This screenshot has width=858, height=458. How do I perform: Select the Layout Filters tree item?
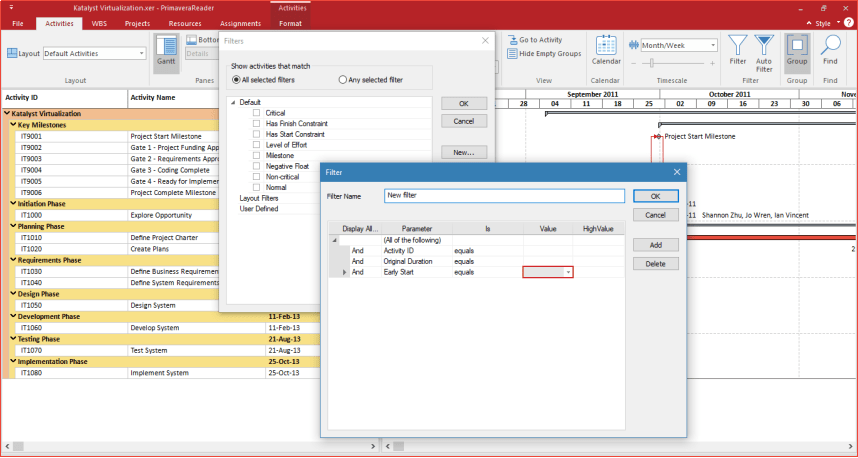click(x=259, y=198)
